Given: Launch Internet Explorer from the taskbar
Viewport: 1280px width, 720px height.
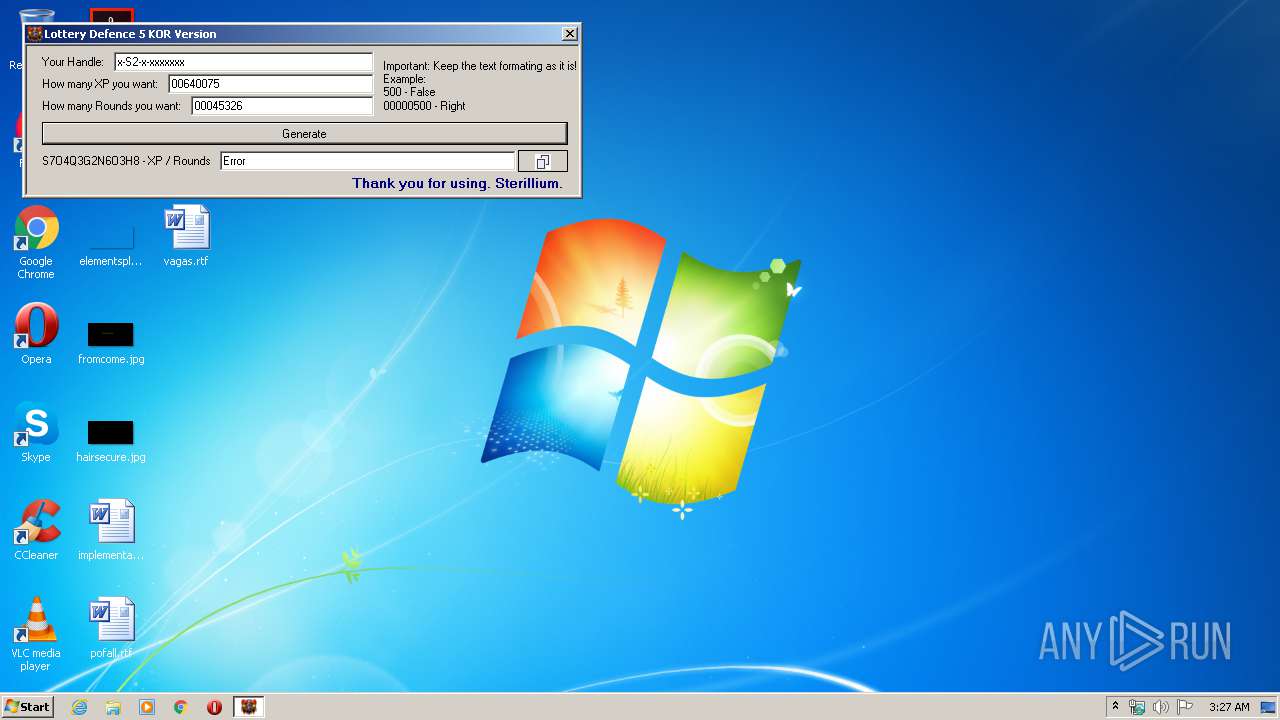Looking at the screenshot, I should [x=79, y=707].
